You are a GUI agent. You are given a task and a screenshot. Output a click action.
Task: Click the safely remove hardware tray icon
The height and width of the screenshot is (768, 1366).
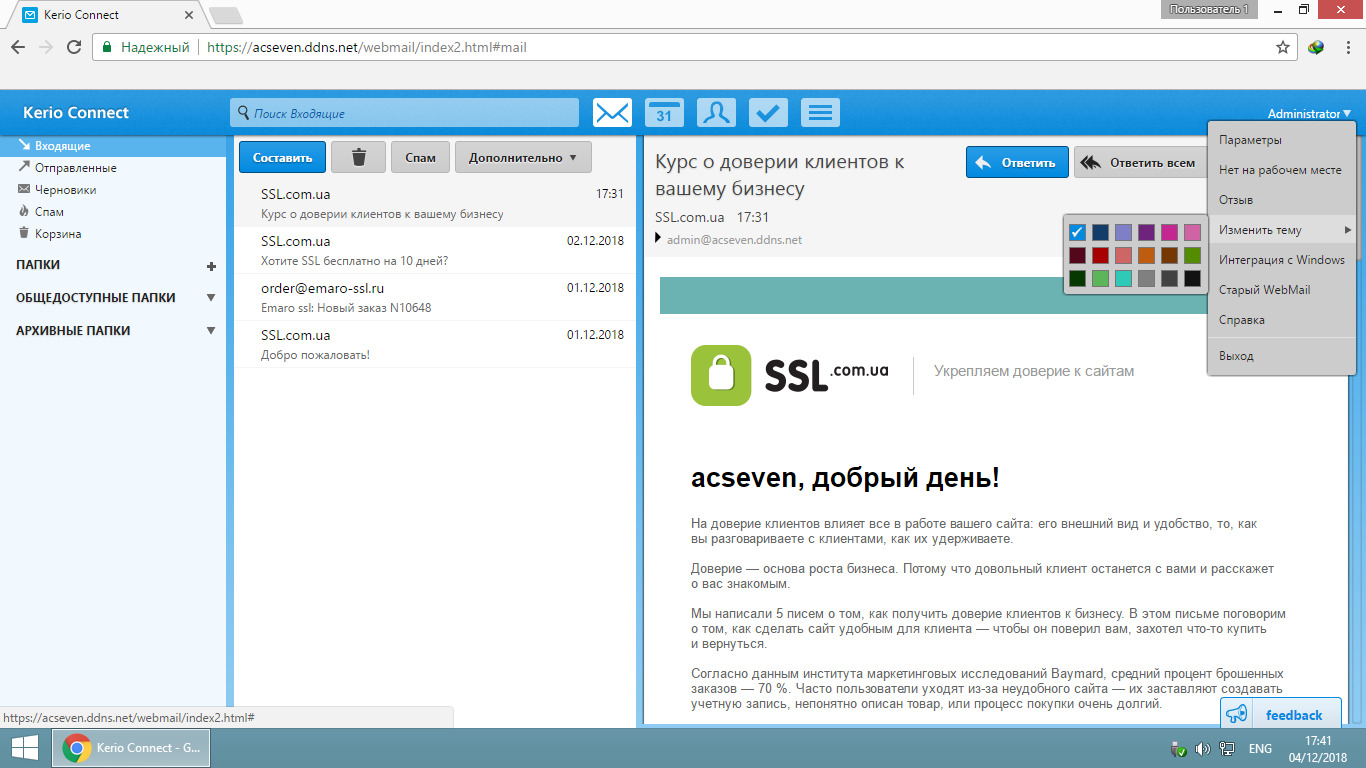click(x=1178, y=749)
